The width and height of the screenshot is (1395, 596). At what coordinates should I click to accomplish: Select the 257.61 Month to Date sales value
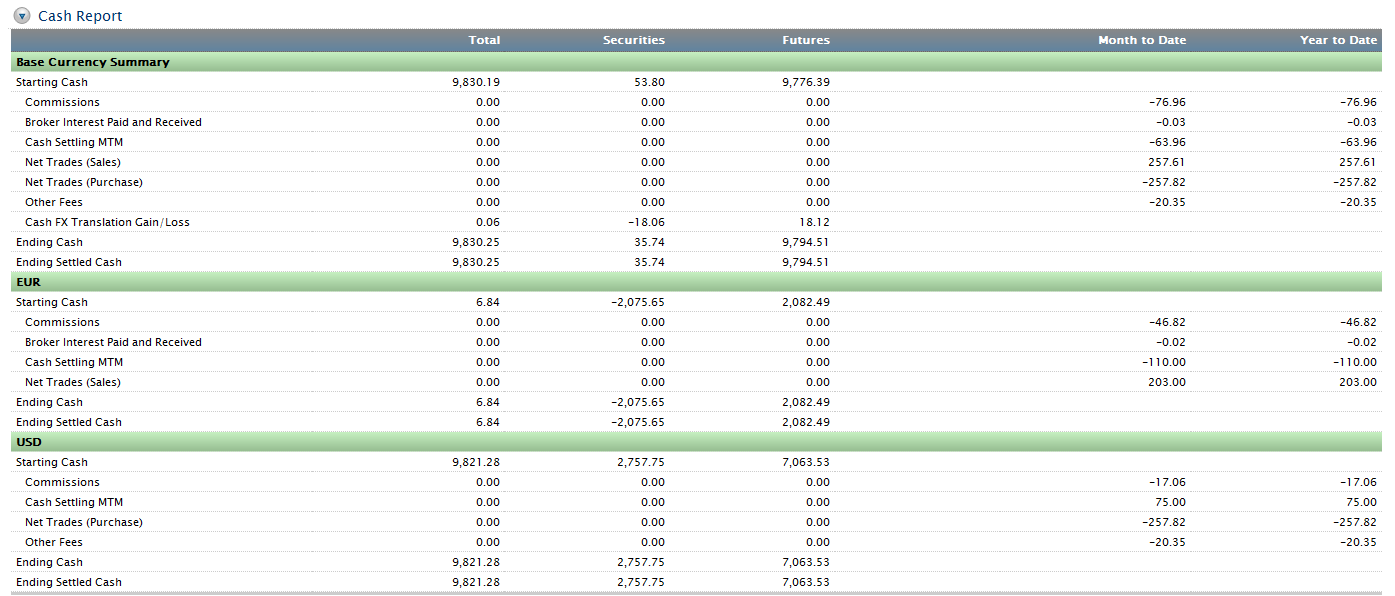(x=1167, y=162)
